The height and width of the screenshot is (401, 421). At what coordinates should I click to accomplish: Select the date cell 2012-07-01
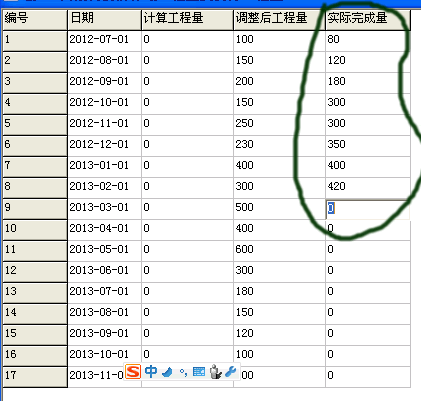click(x=105, y=41)
